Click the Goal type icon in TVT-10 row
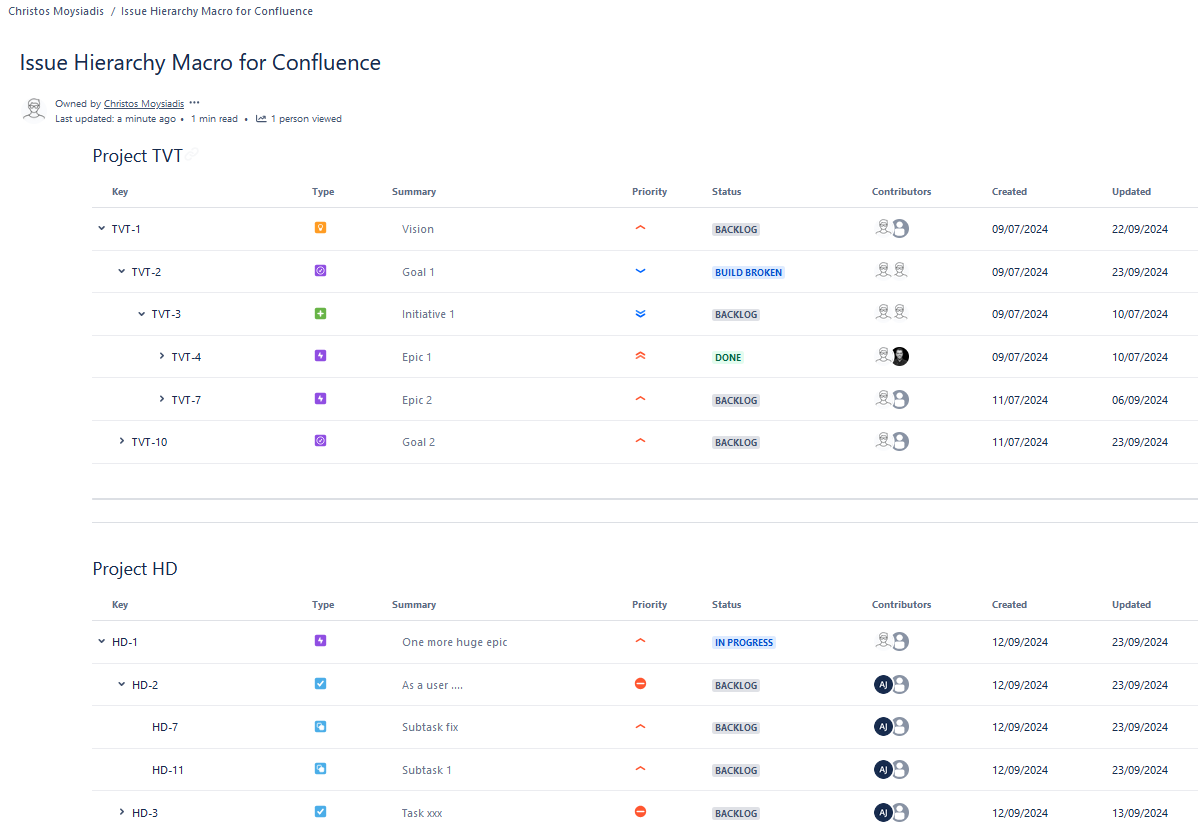 point(320,441)
